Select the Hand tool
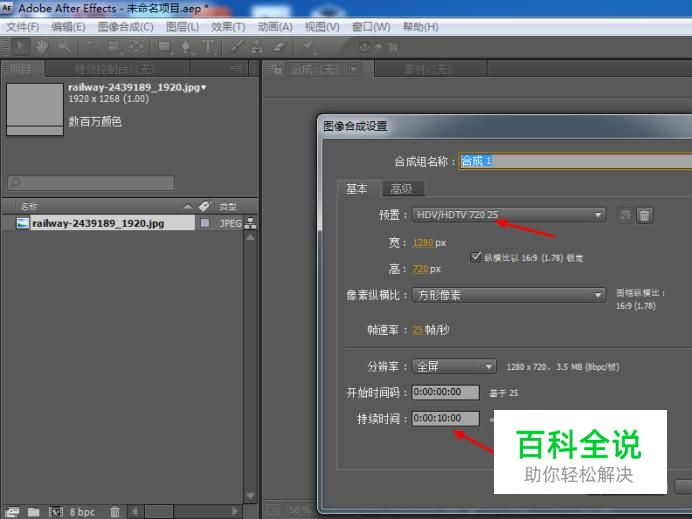 (x=41, y=46)
